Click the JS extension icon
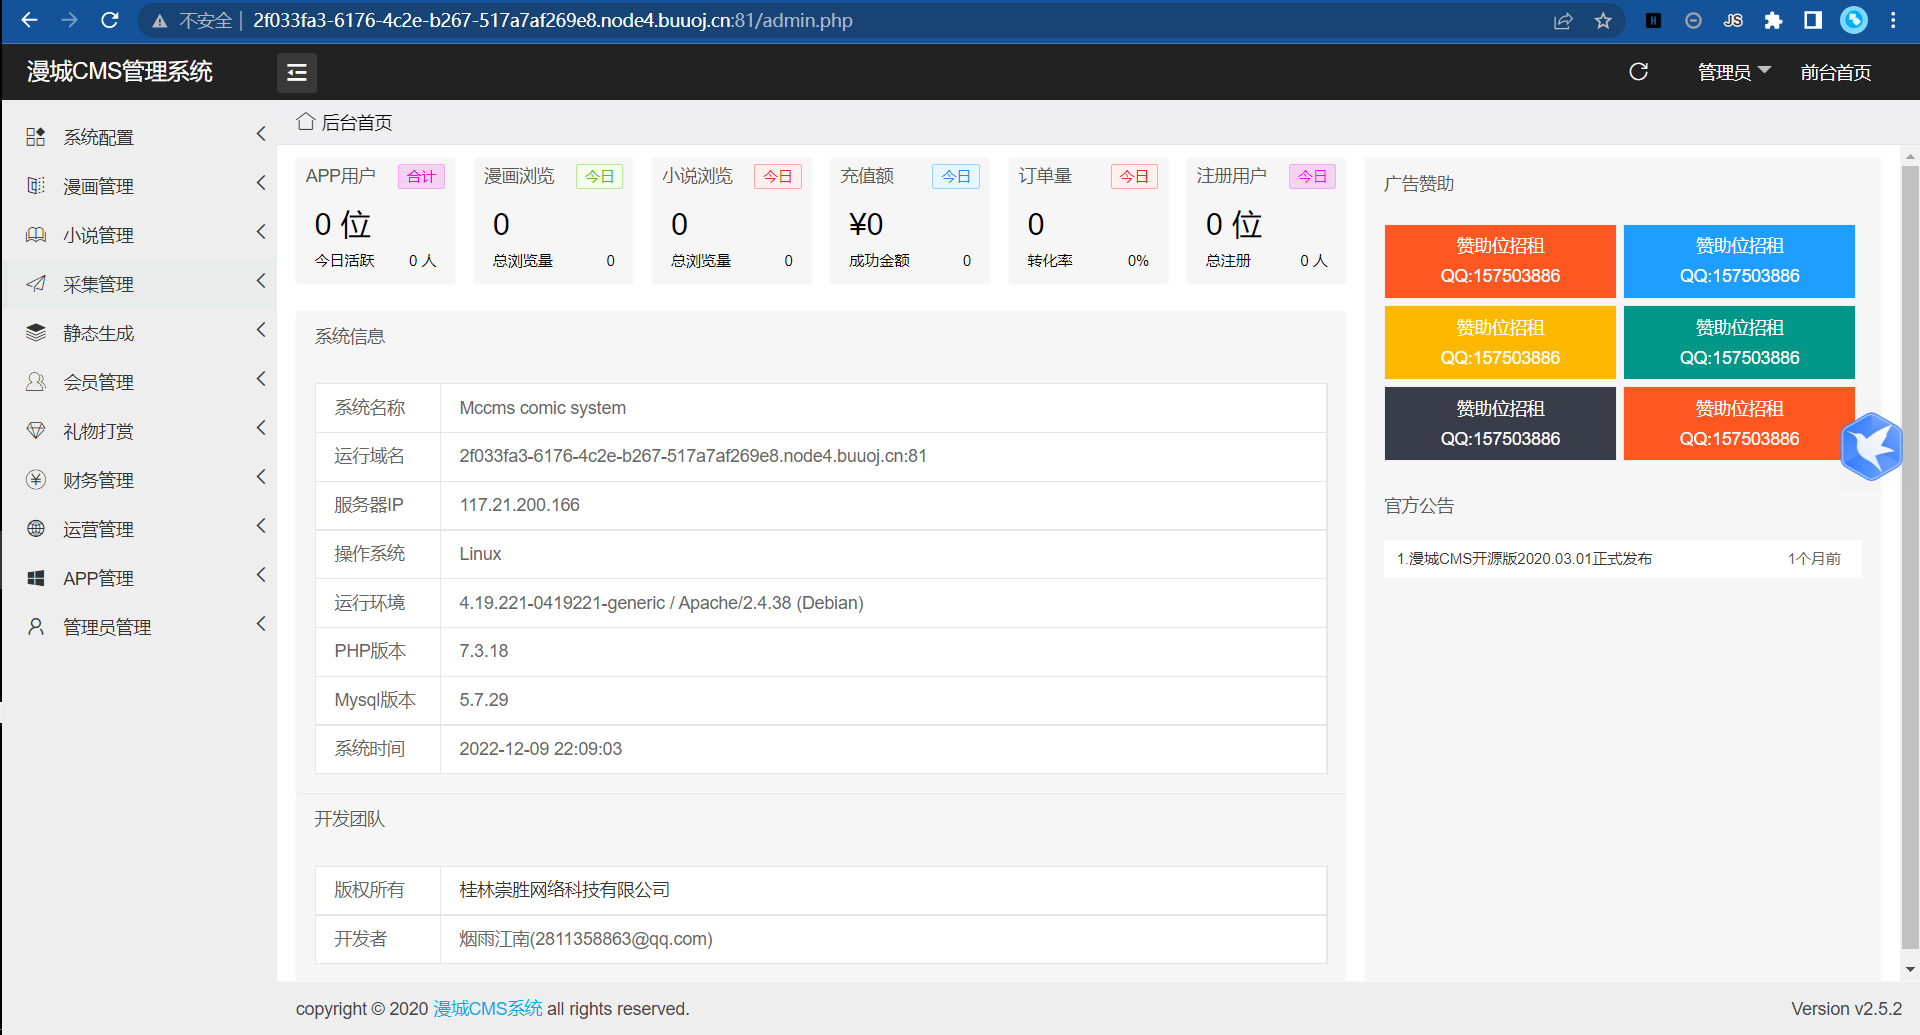The height and width of the screenshot is (1035, 1920). click(x=1733, y=21)
